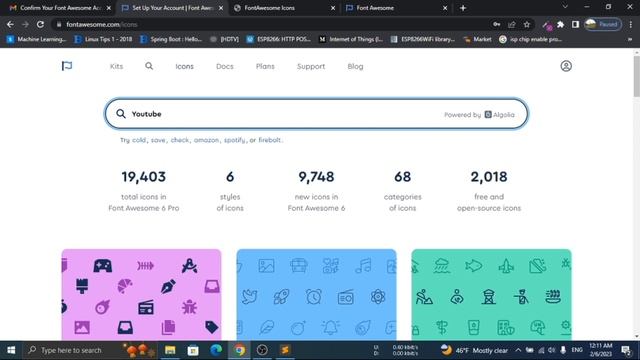
Task: Click the image icon in blue card
Action: (x=266, y=266)
